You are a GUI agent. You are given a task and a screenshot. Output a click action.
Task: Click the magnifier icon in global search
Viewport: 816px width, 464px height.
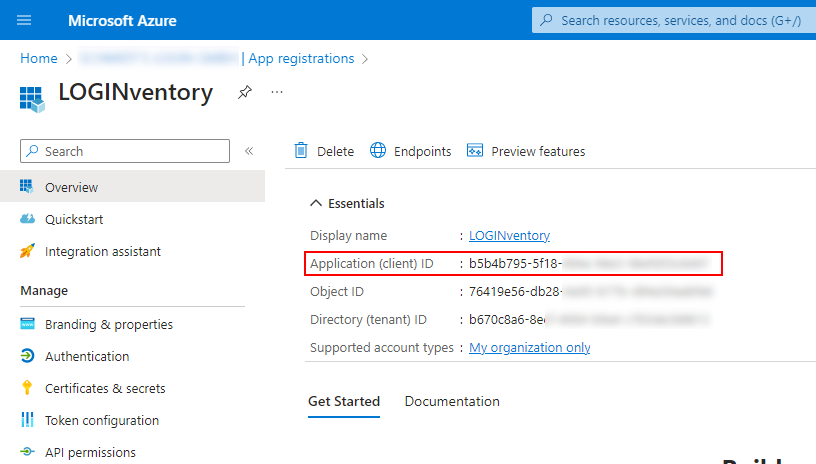tap(546, 20)
